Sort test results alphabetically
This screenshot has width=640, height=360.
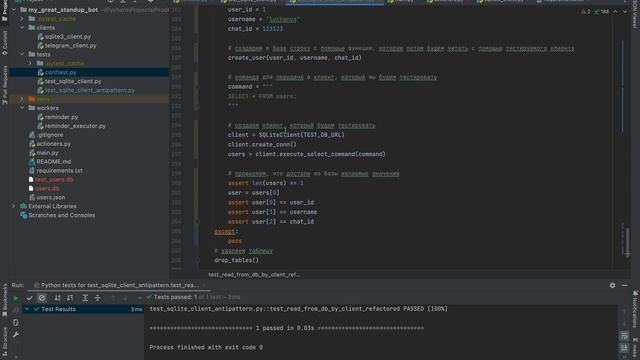pos(58,298)
